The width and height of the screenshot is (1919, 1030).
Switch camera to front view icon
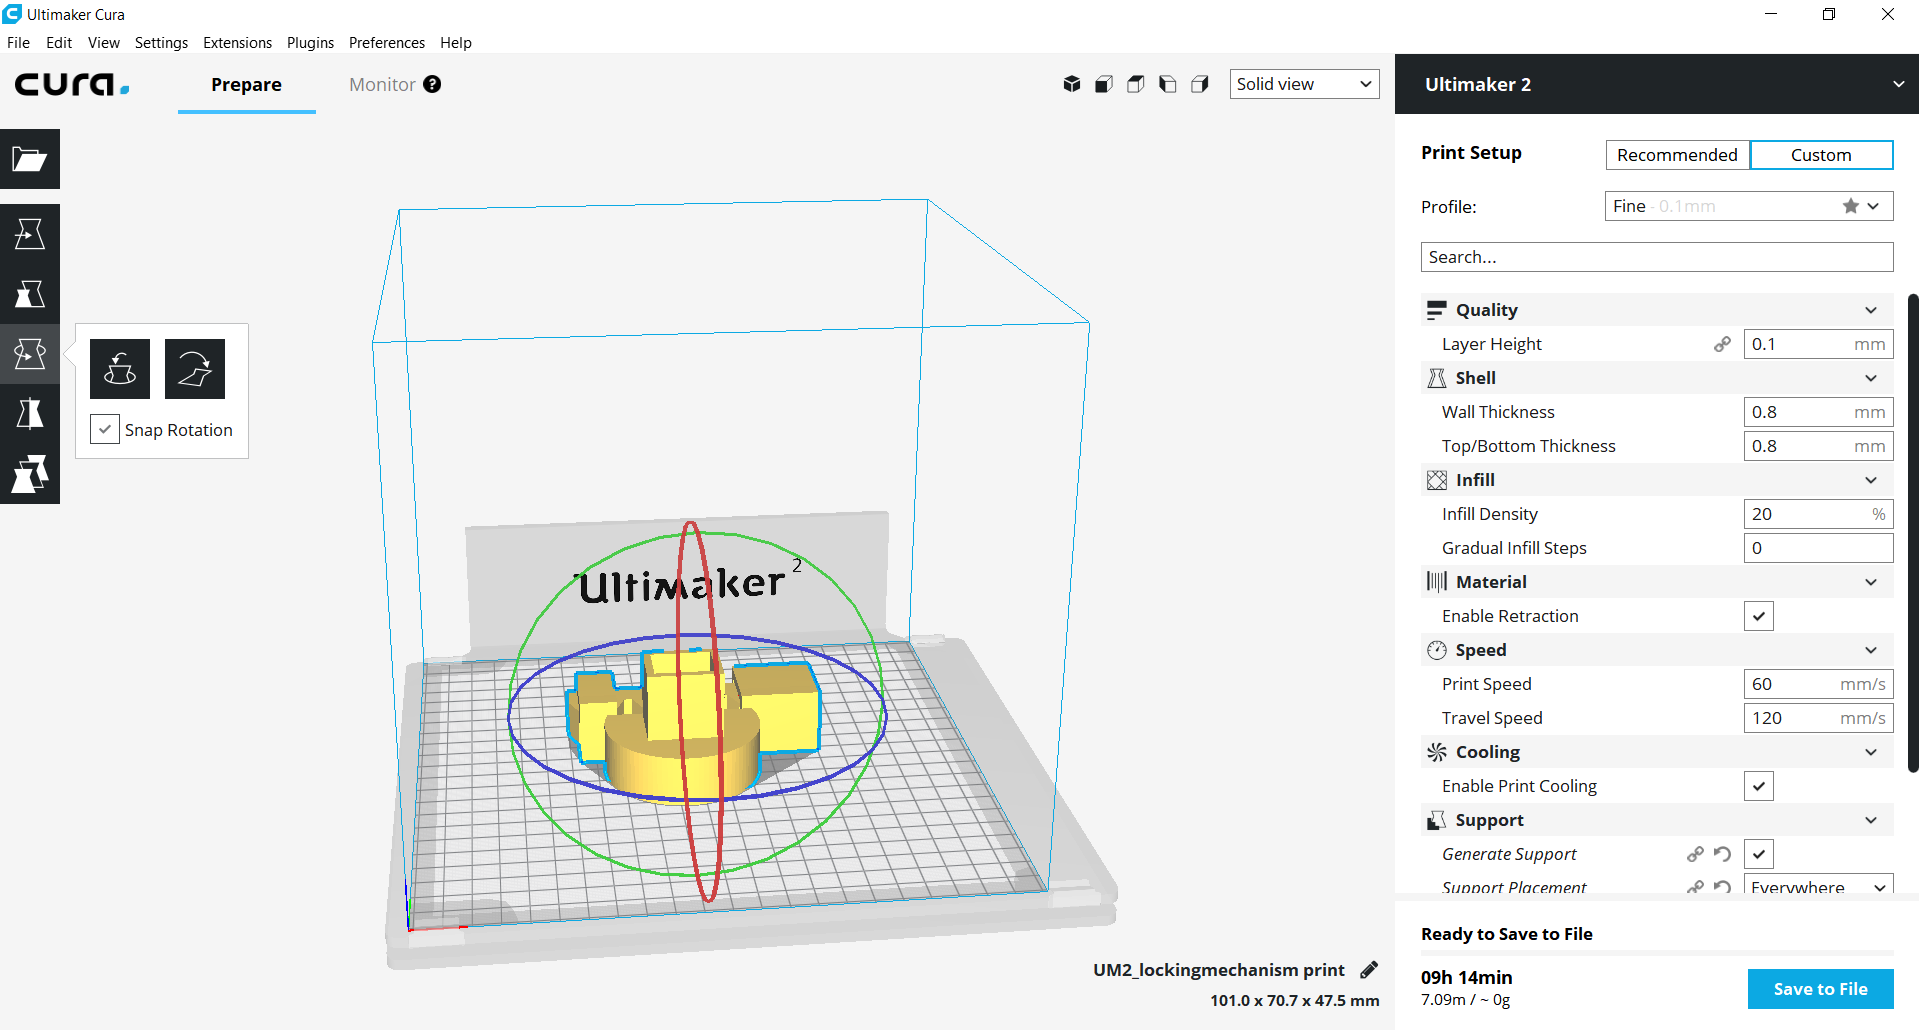tap(1104, 84)
